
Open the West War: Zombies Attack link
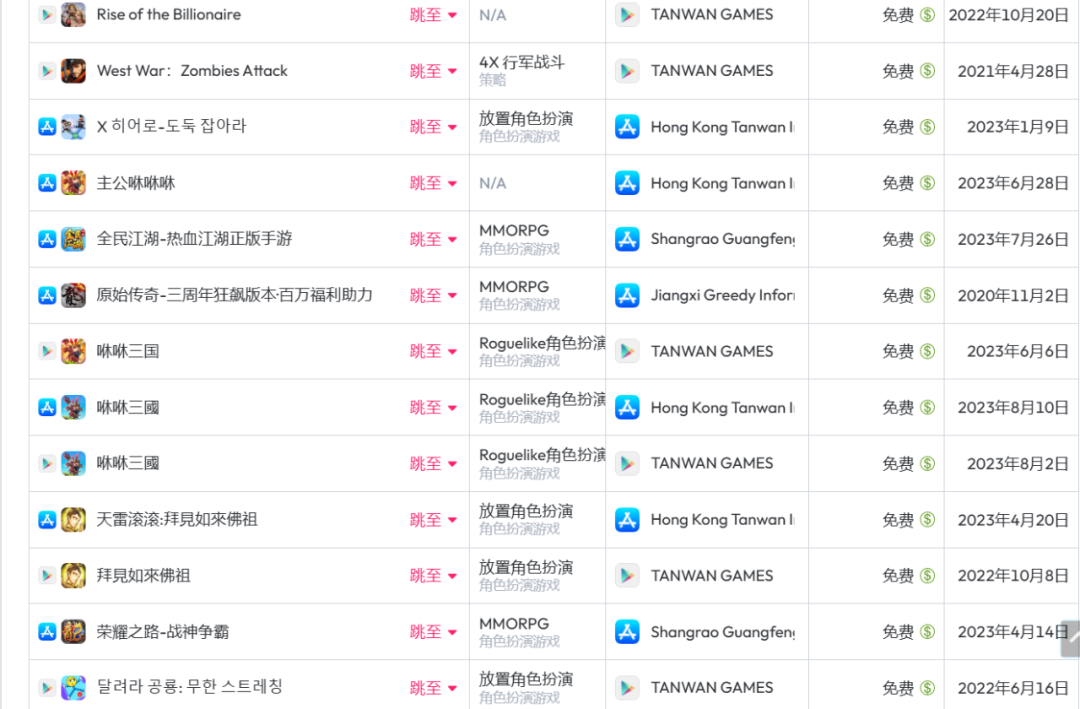click(192, 71)
